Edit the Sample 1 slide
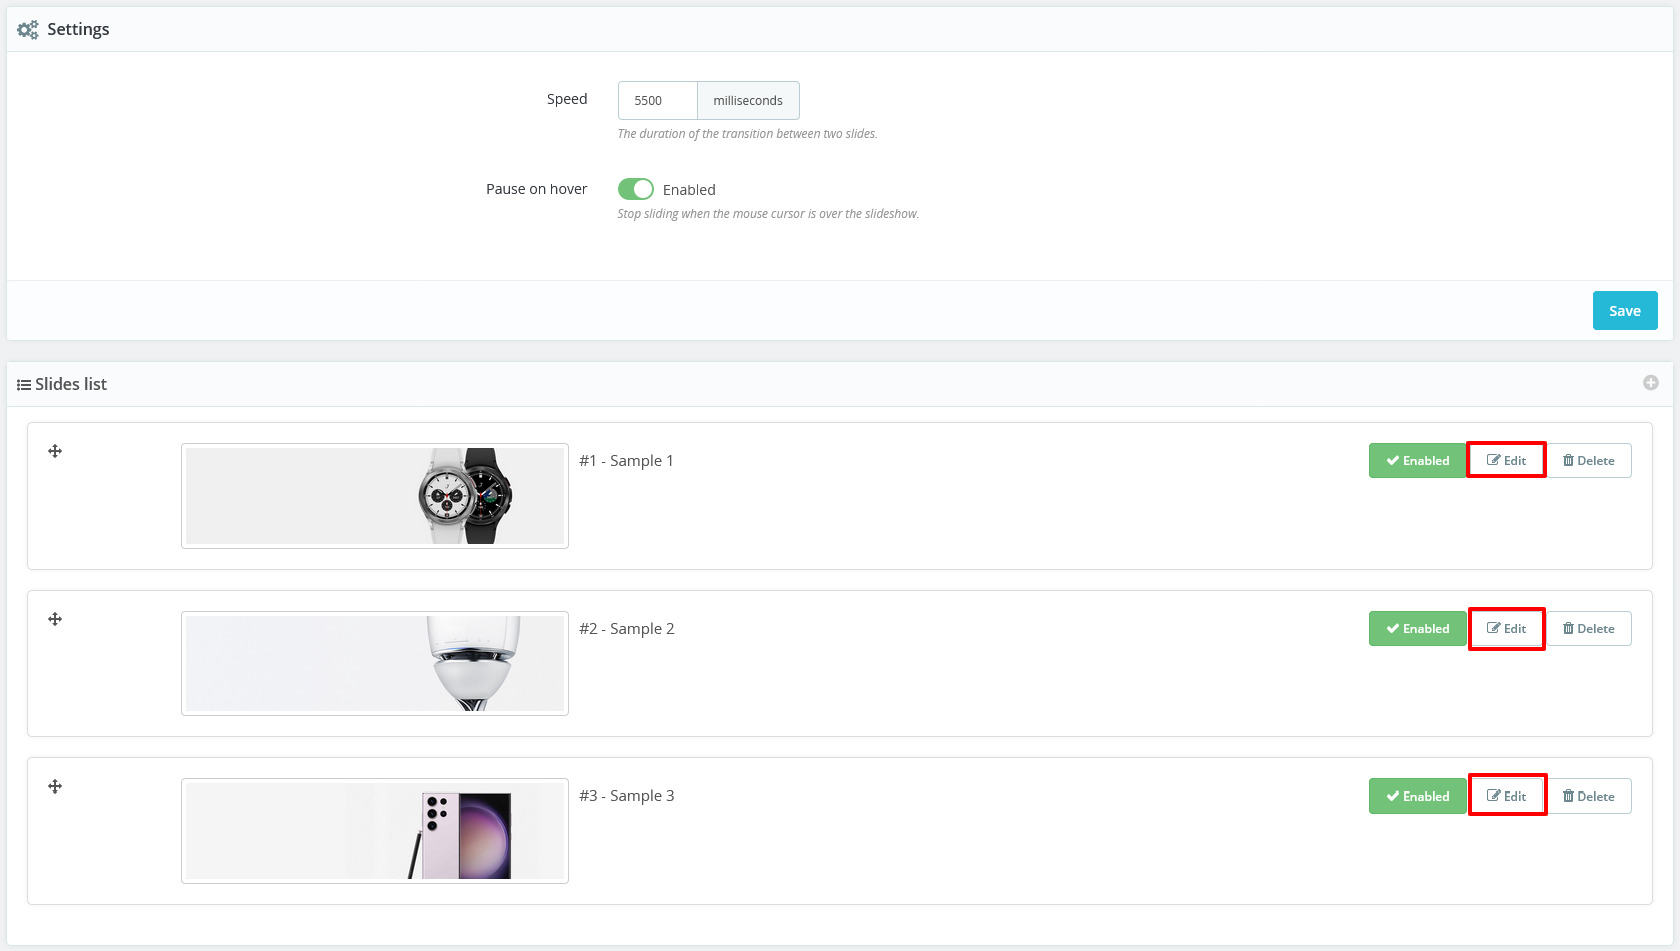 tap(1506, 460)
